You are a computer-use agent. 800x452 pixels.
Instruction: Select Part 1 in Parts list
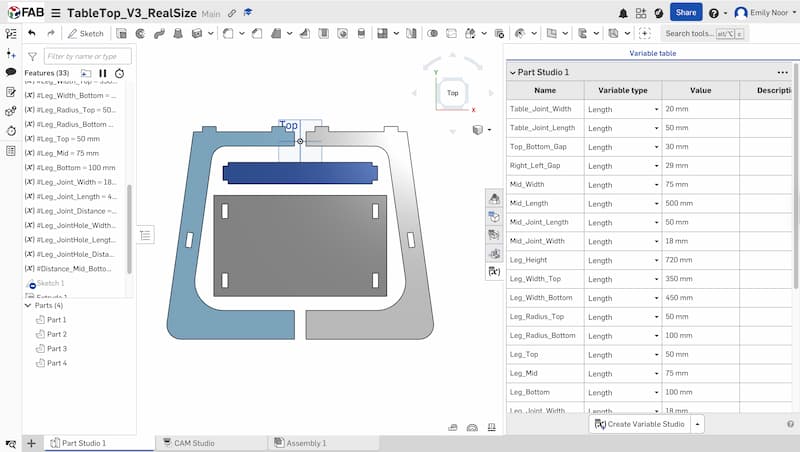pyautogui.click(x=51, y=320)
